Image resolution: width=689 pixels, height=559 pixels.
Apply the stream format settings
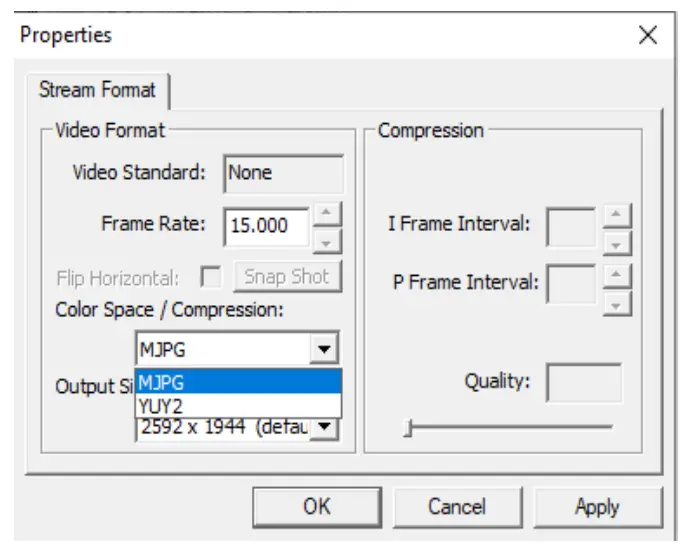click(x=597, y=507)
